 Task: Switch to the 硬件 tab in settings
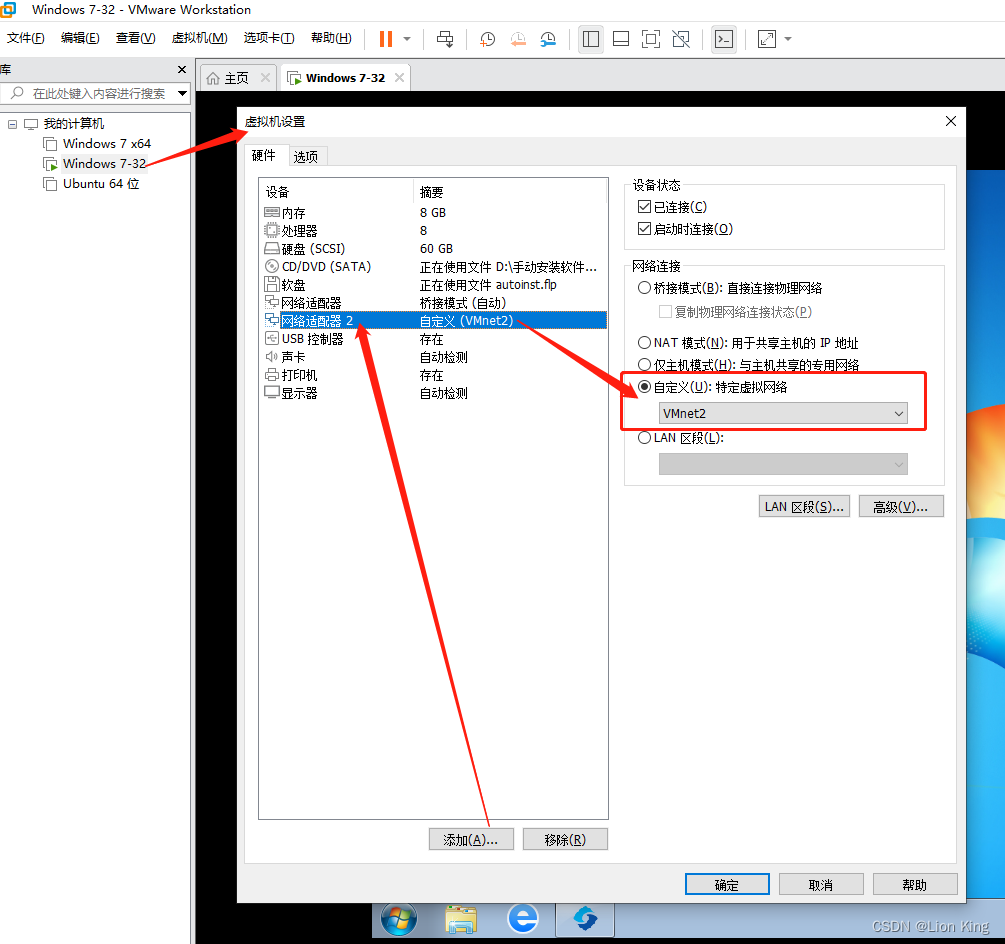coord(263,155)
